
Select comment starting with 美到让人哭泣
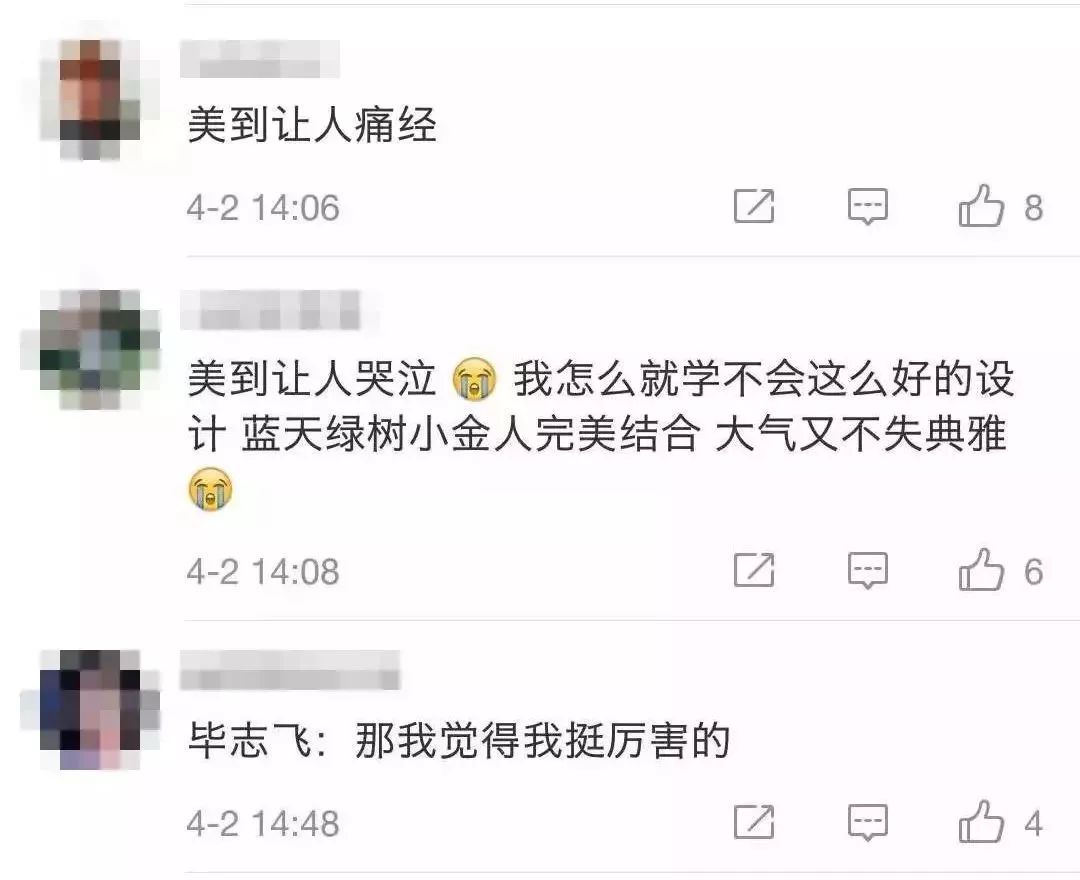(x=601, y=434)
